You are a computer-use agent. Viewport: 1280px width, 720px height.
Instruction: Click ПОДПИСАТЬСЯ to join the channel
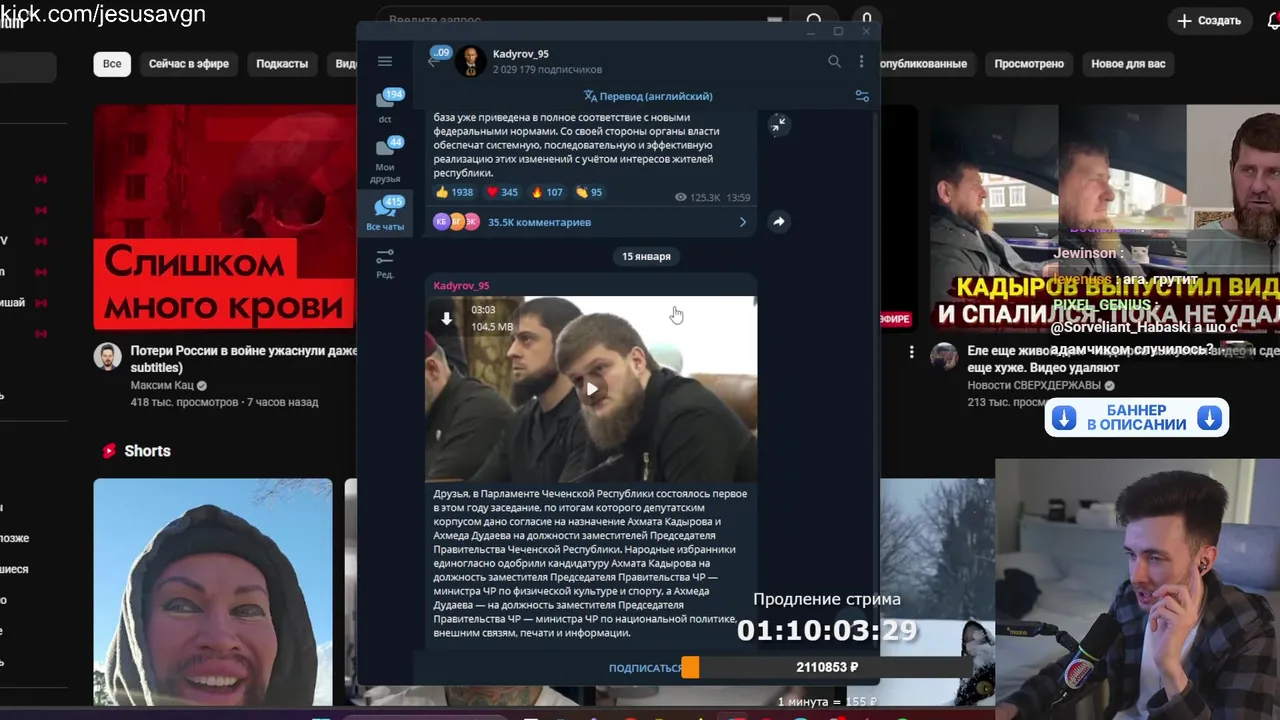[645, 668]
